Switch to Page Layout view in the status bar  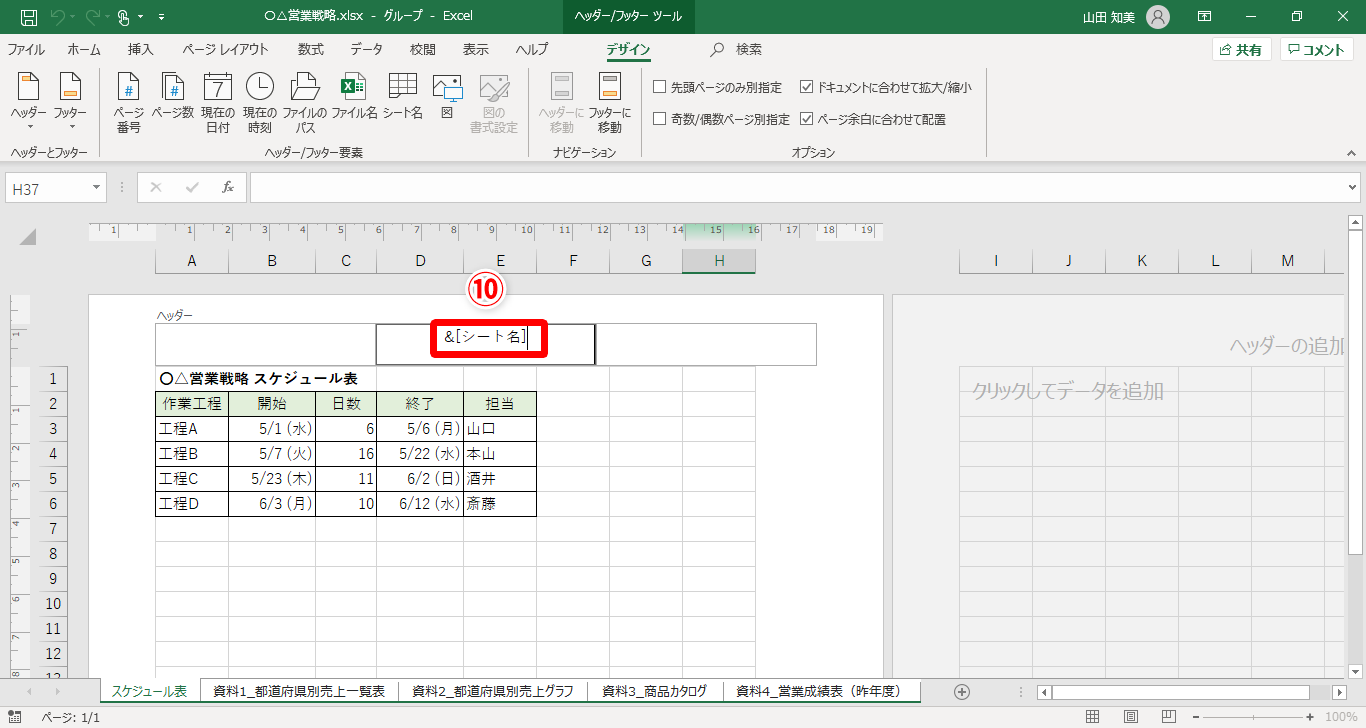pos(1129,717)
